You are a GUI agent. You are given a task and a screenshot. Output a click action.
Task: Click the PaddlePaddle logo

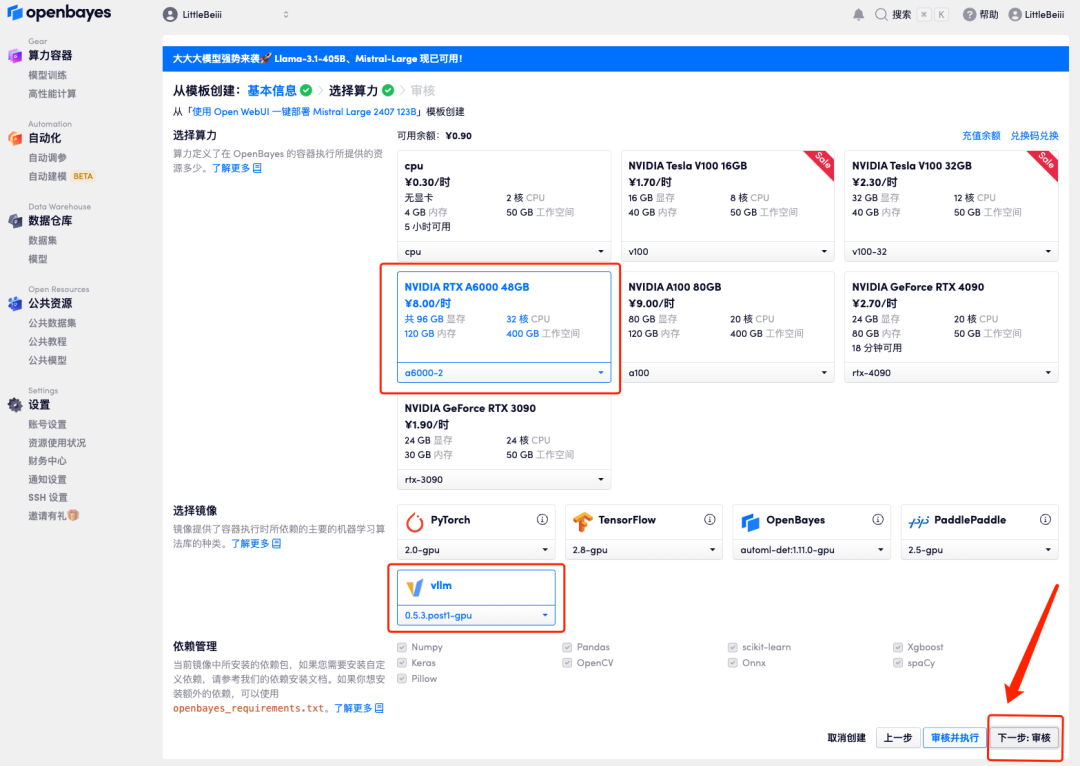click(x=918, y=521)
